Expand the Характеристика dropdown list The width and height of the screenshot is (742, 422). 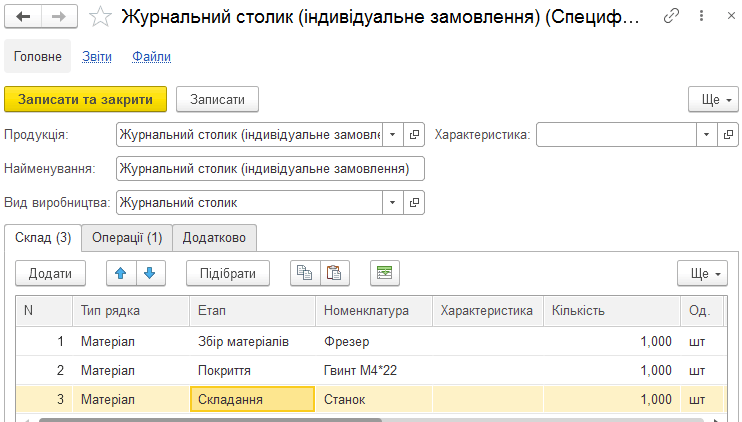[707, 135]
